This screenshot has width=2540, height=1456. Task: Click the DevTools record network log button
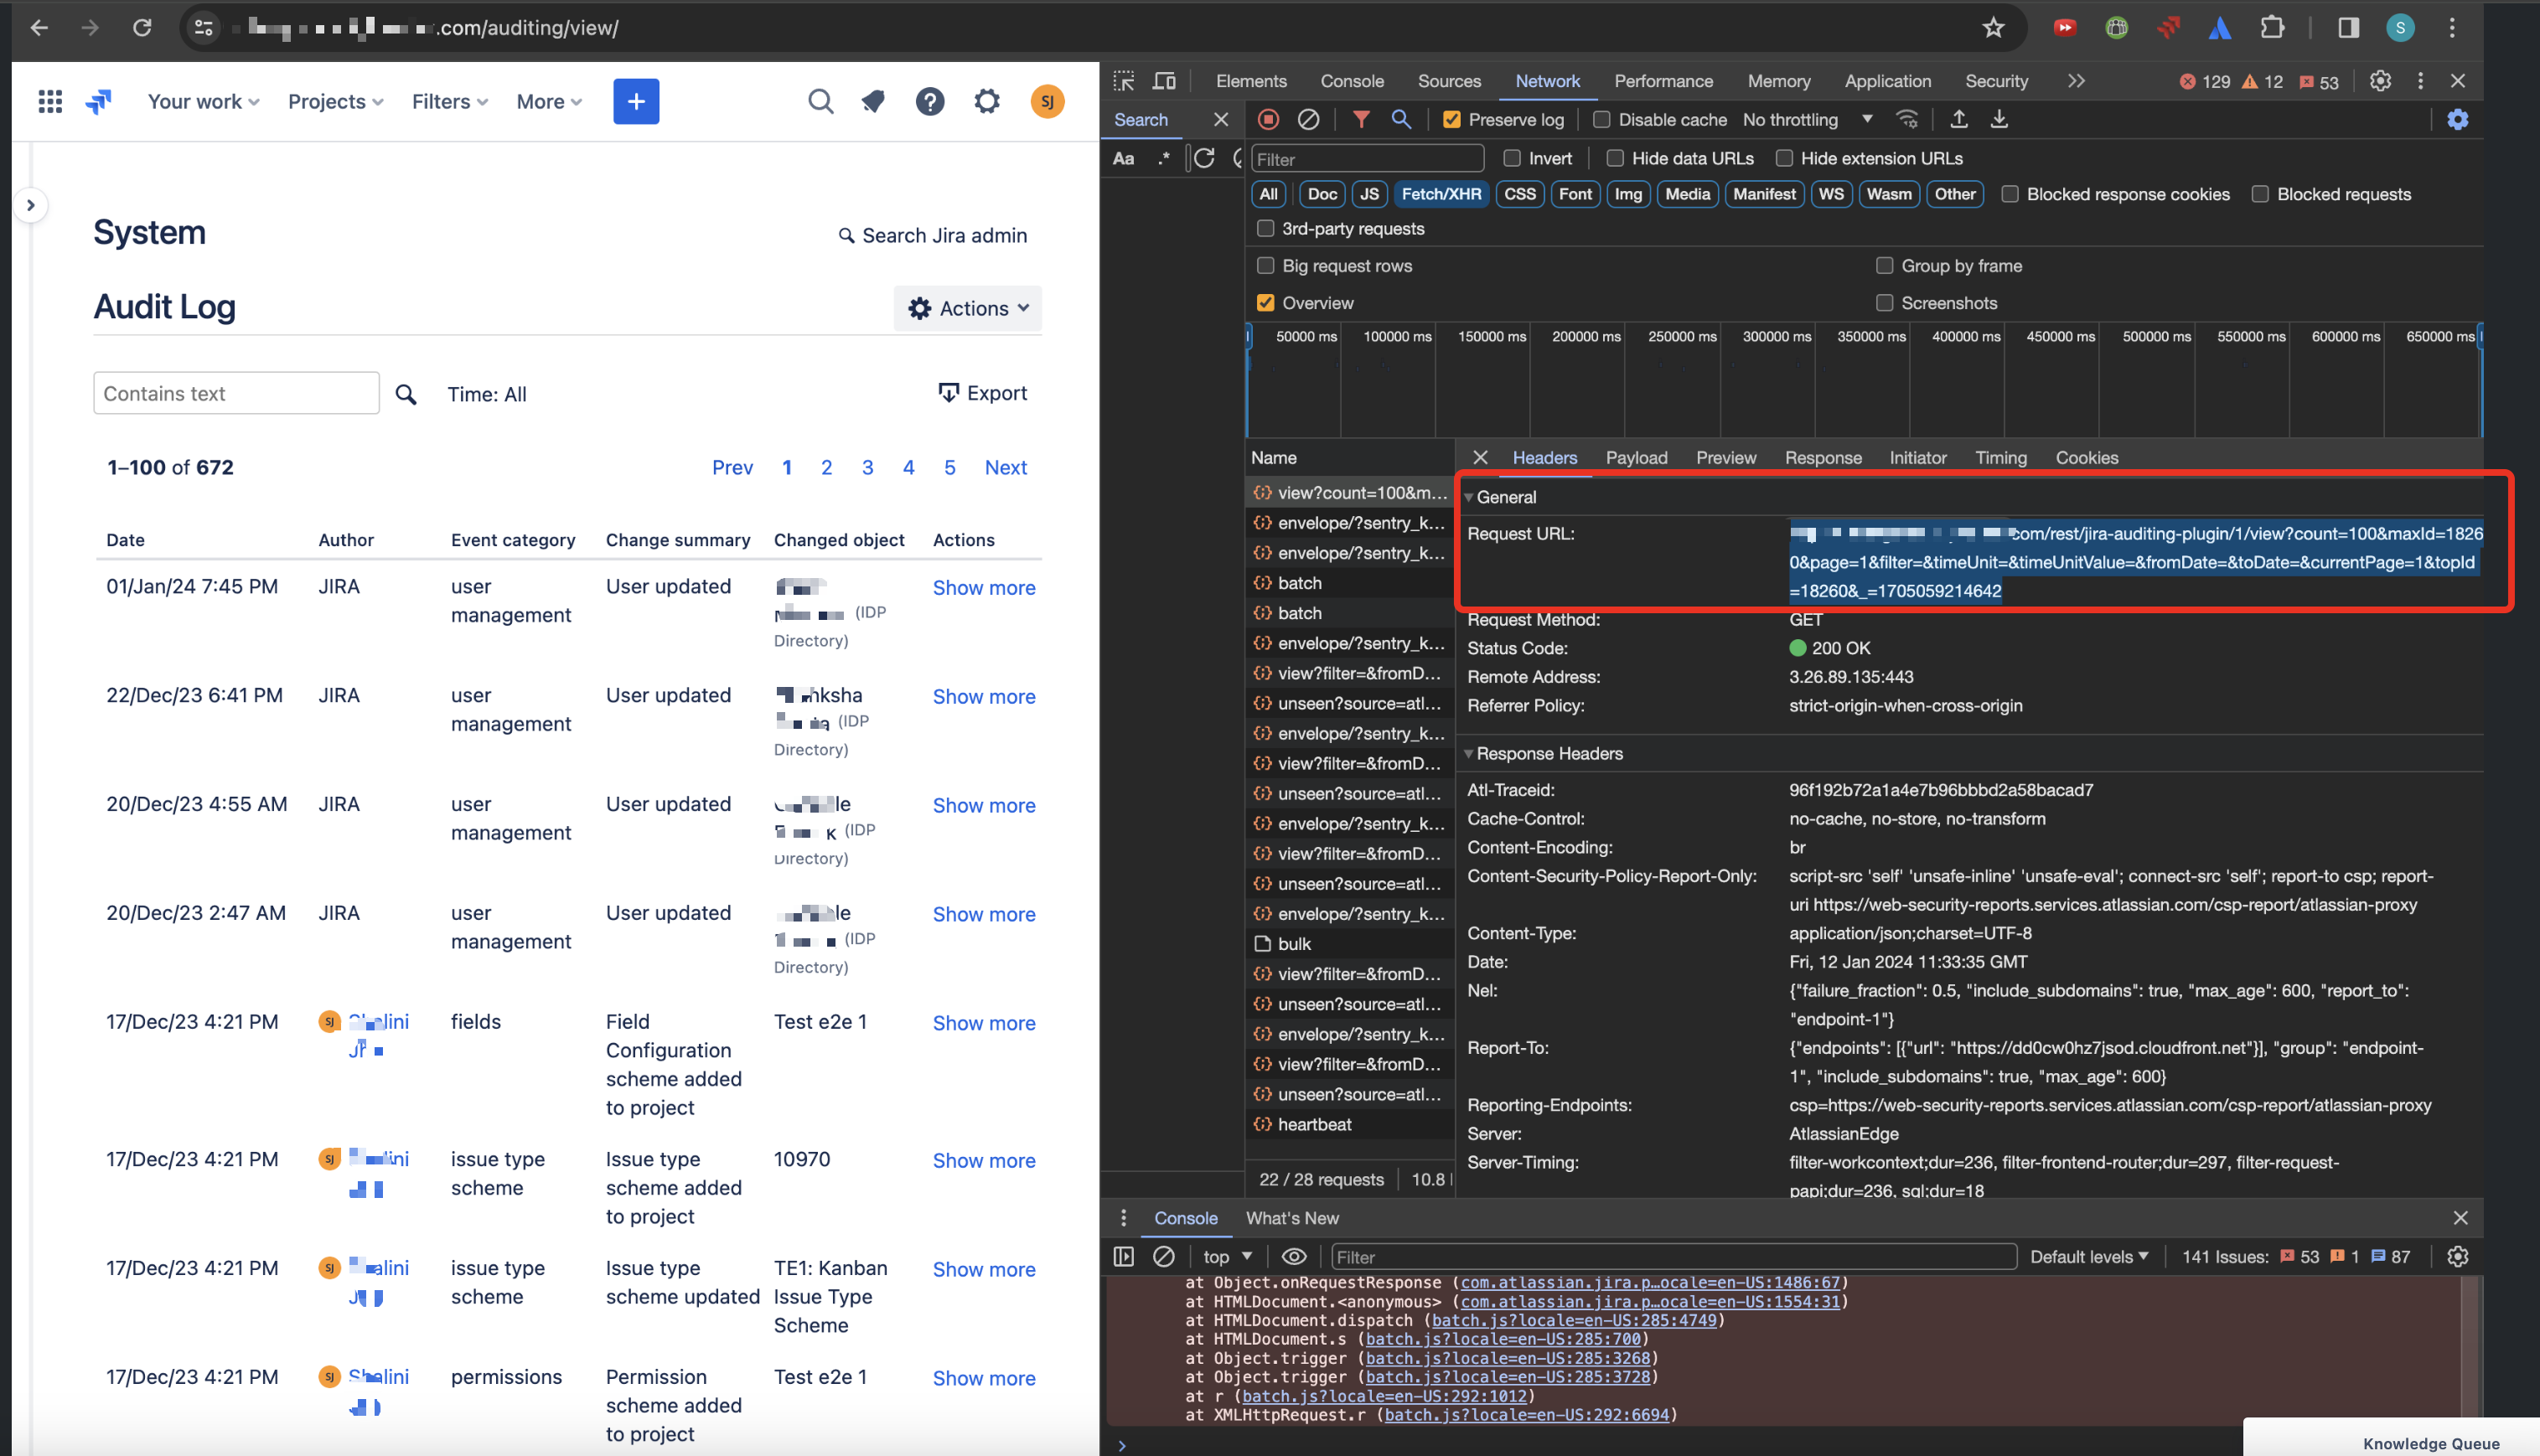point(1268,120)
